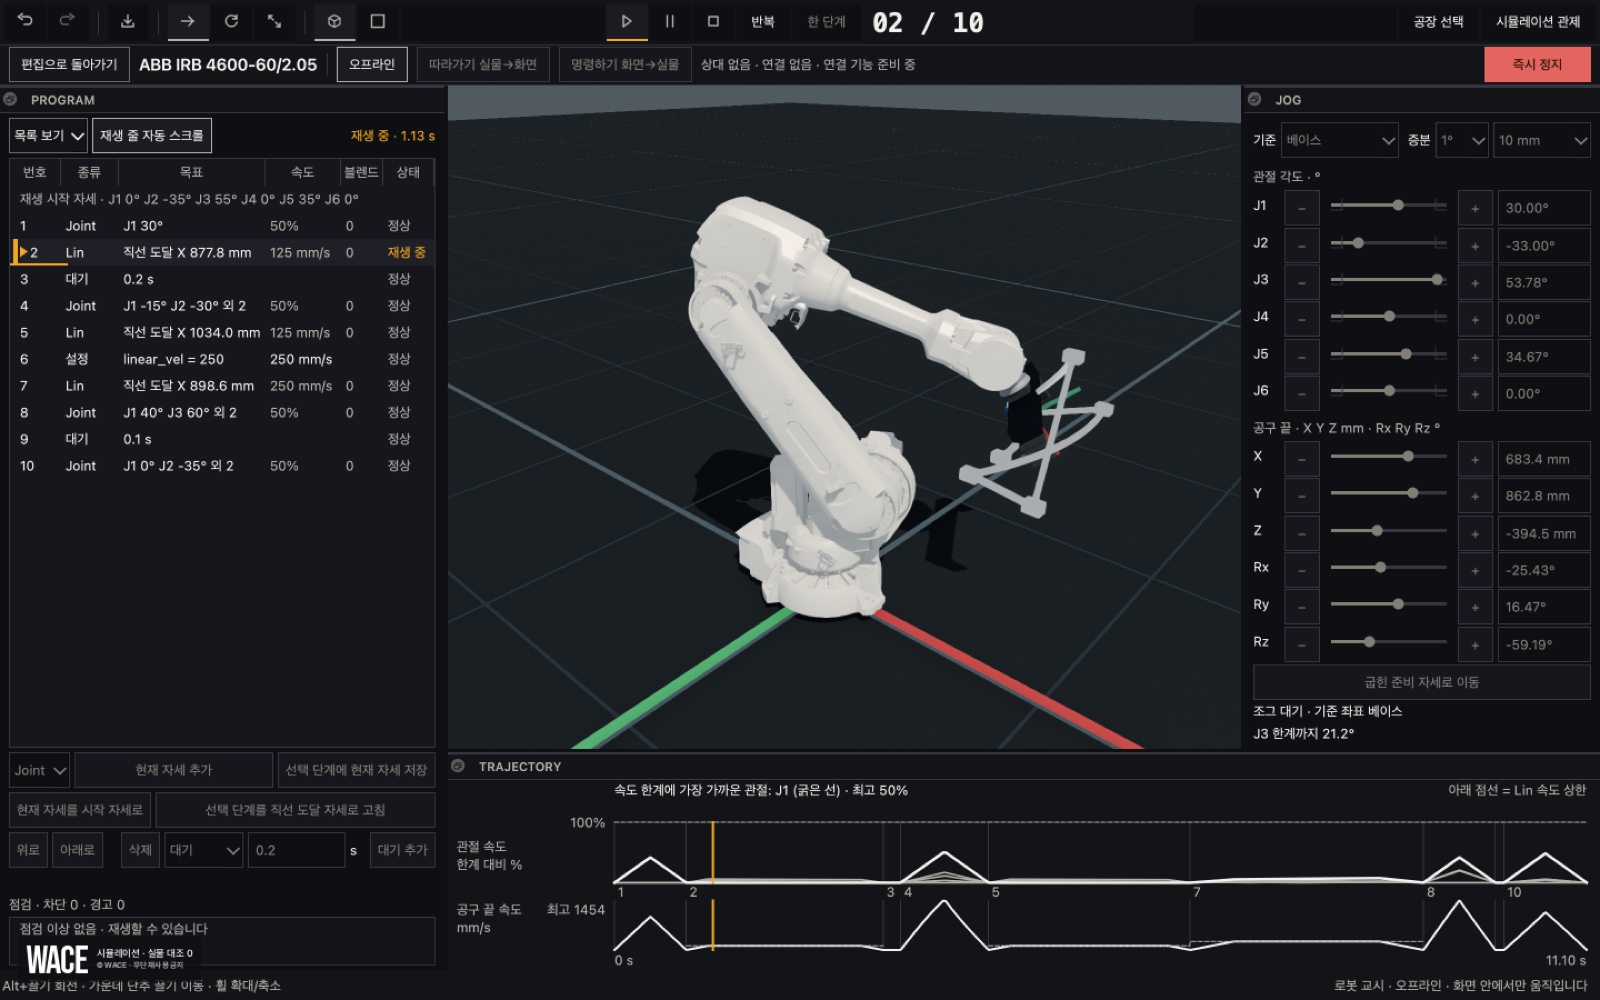Click the Rx rotation slider

(1388, 567)
